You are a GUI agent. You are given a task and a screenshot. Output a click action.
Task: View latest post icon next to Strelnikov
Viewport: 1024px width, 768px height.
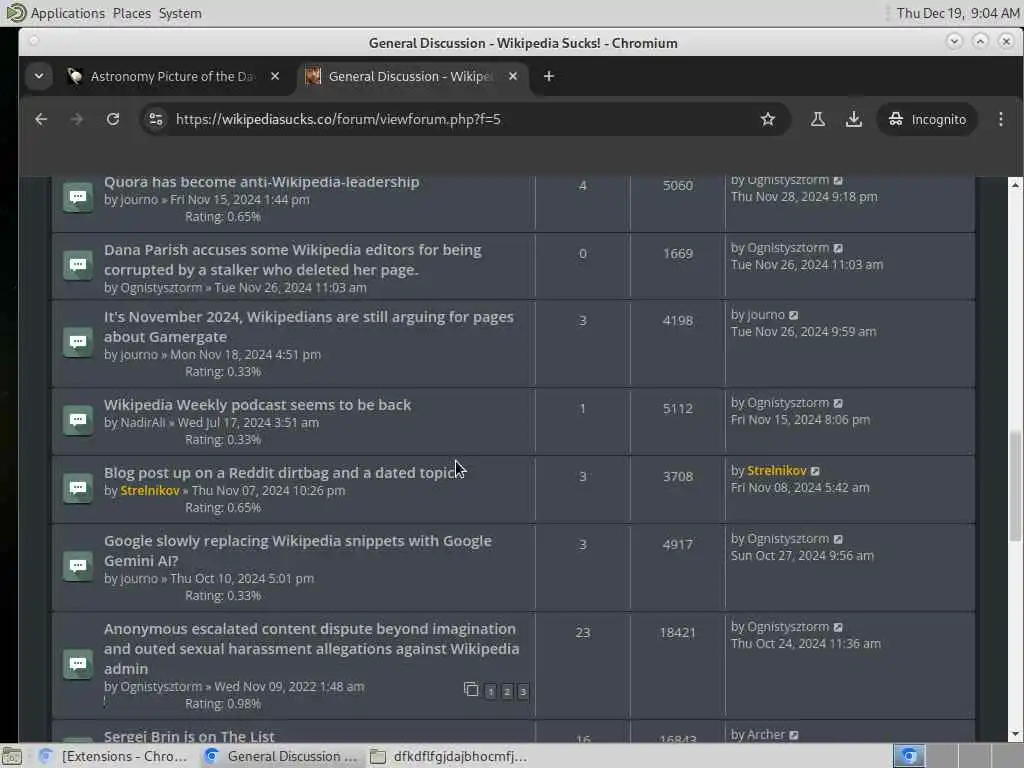tap(816, 471)
